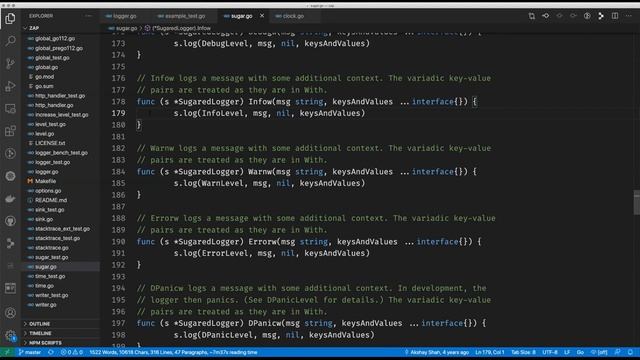
Task: Open global_prego112.go in the explorer
Action: (x=60, y=48)
